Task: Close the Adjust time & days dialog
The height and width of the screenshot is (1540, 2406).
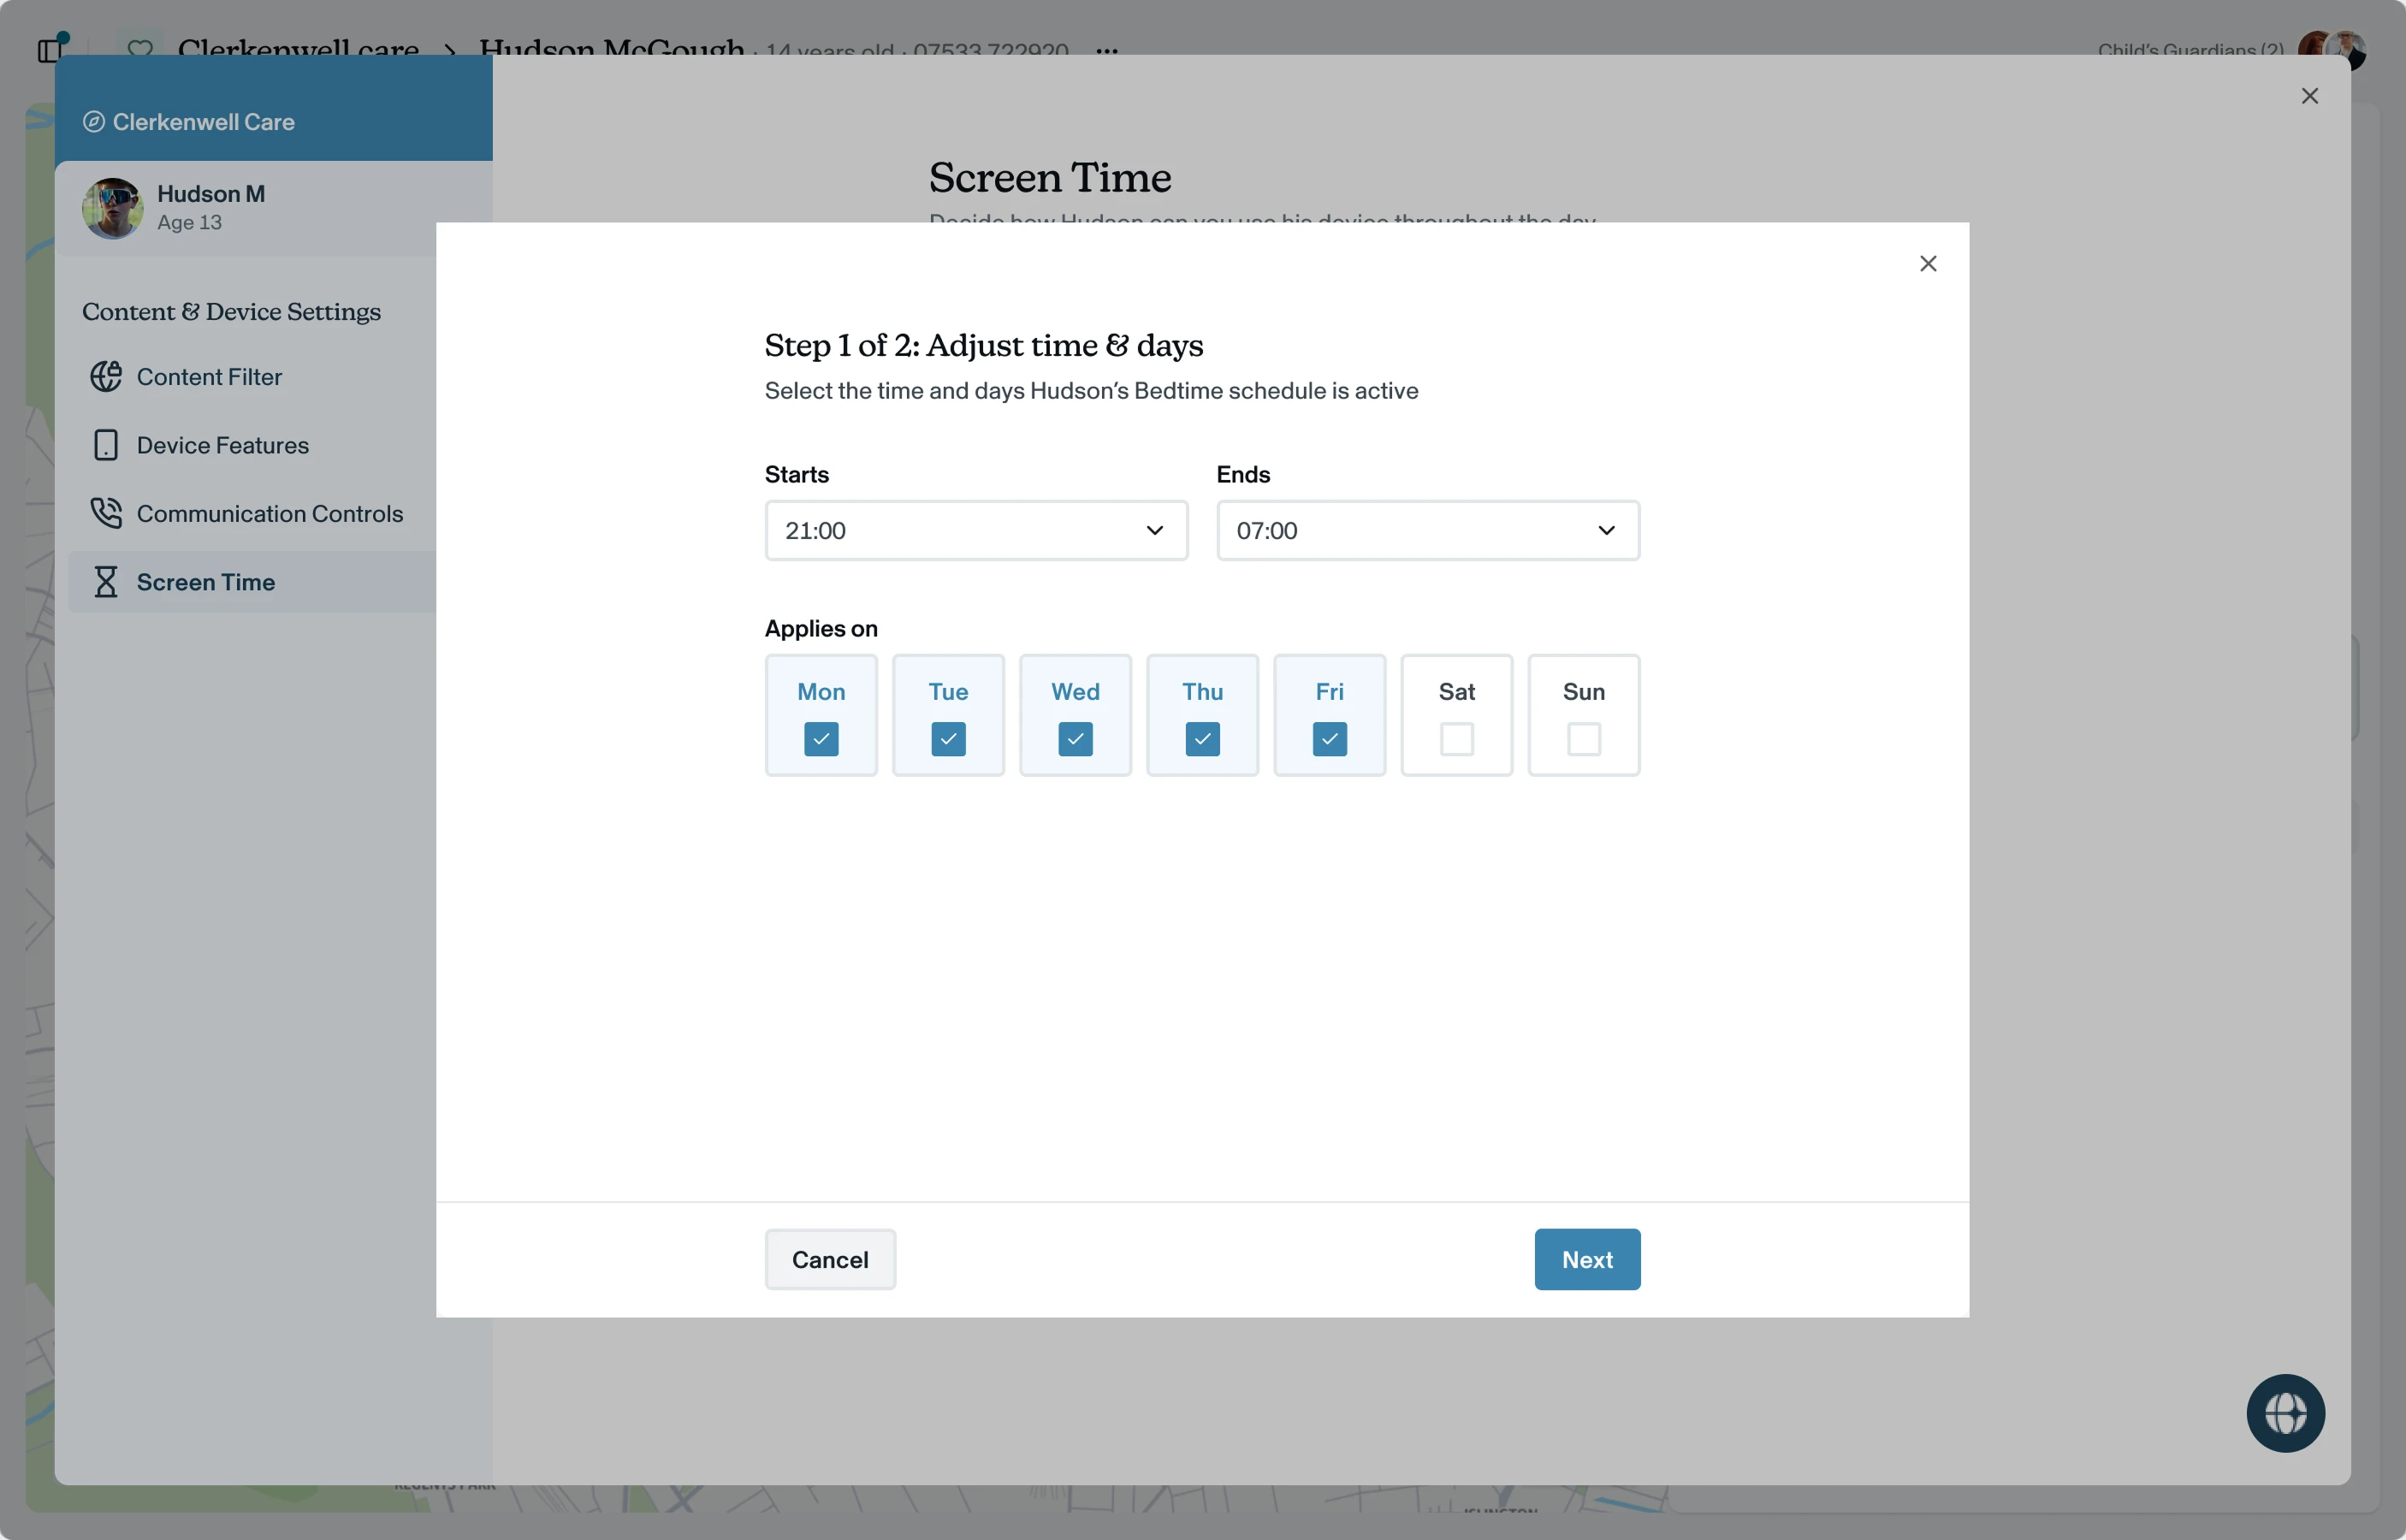Action: [1928, 263]
